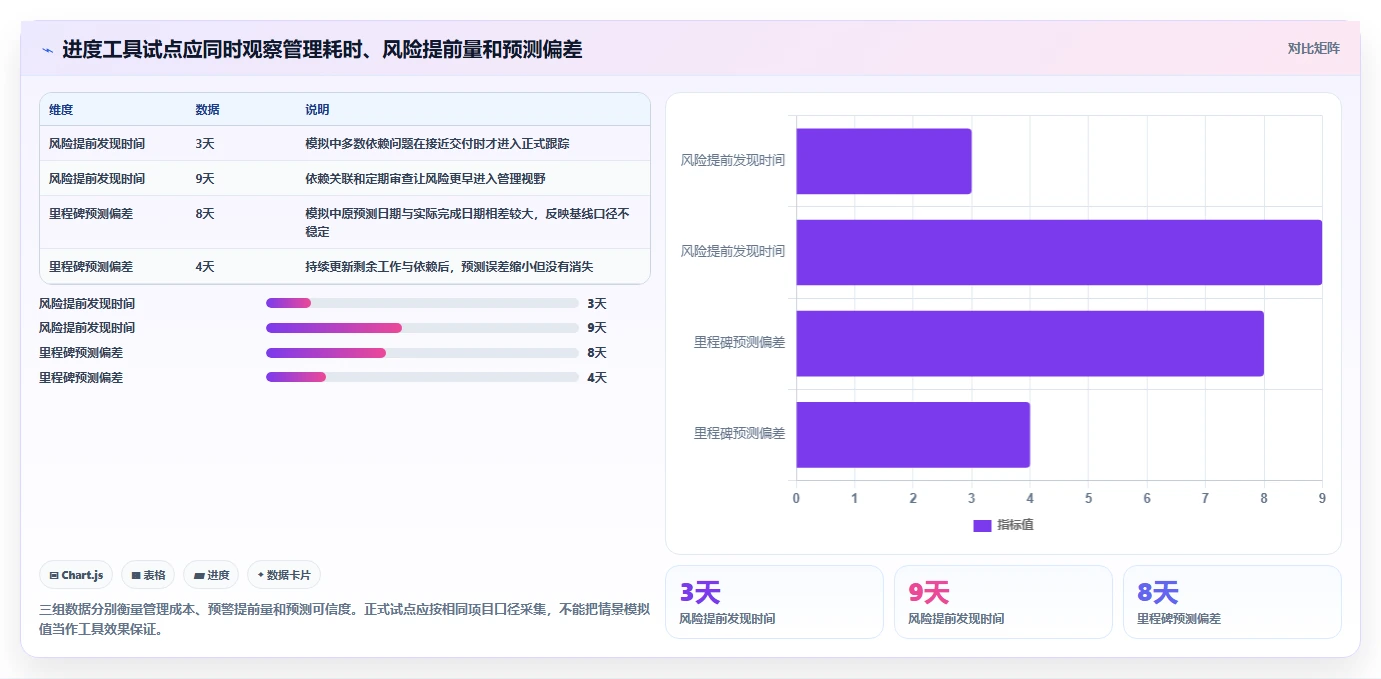1381x679 pixels.
Task: Open the 3天 summary card
Action: click(x=774, y=602)
